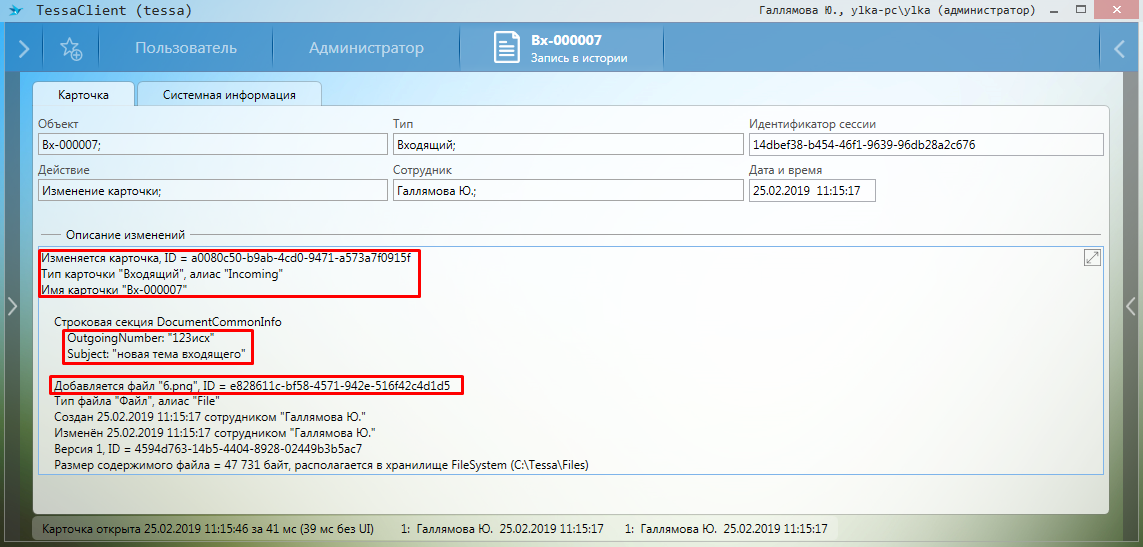The height and width of the screenshot is (547, 1143).
Task: Switch to the Администратор workspace tab
Action: [366, 48]
